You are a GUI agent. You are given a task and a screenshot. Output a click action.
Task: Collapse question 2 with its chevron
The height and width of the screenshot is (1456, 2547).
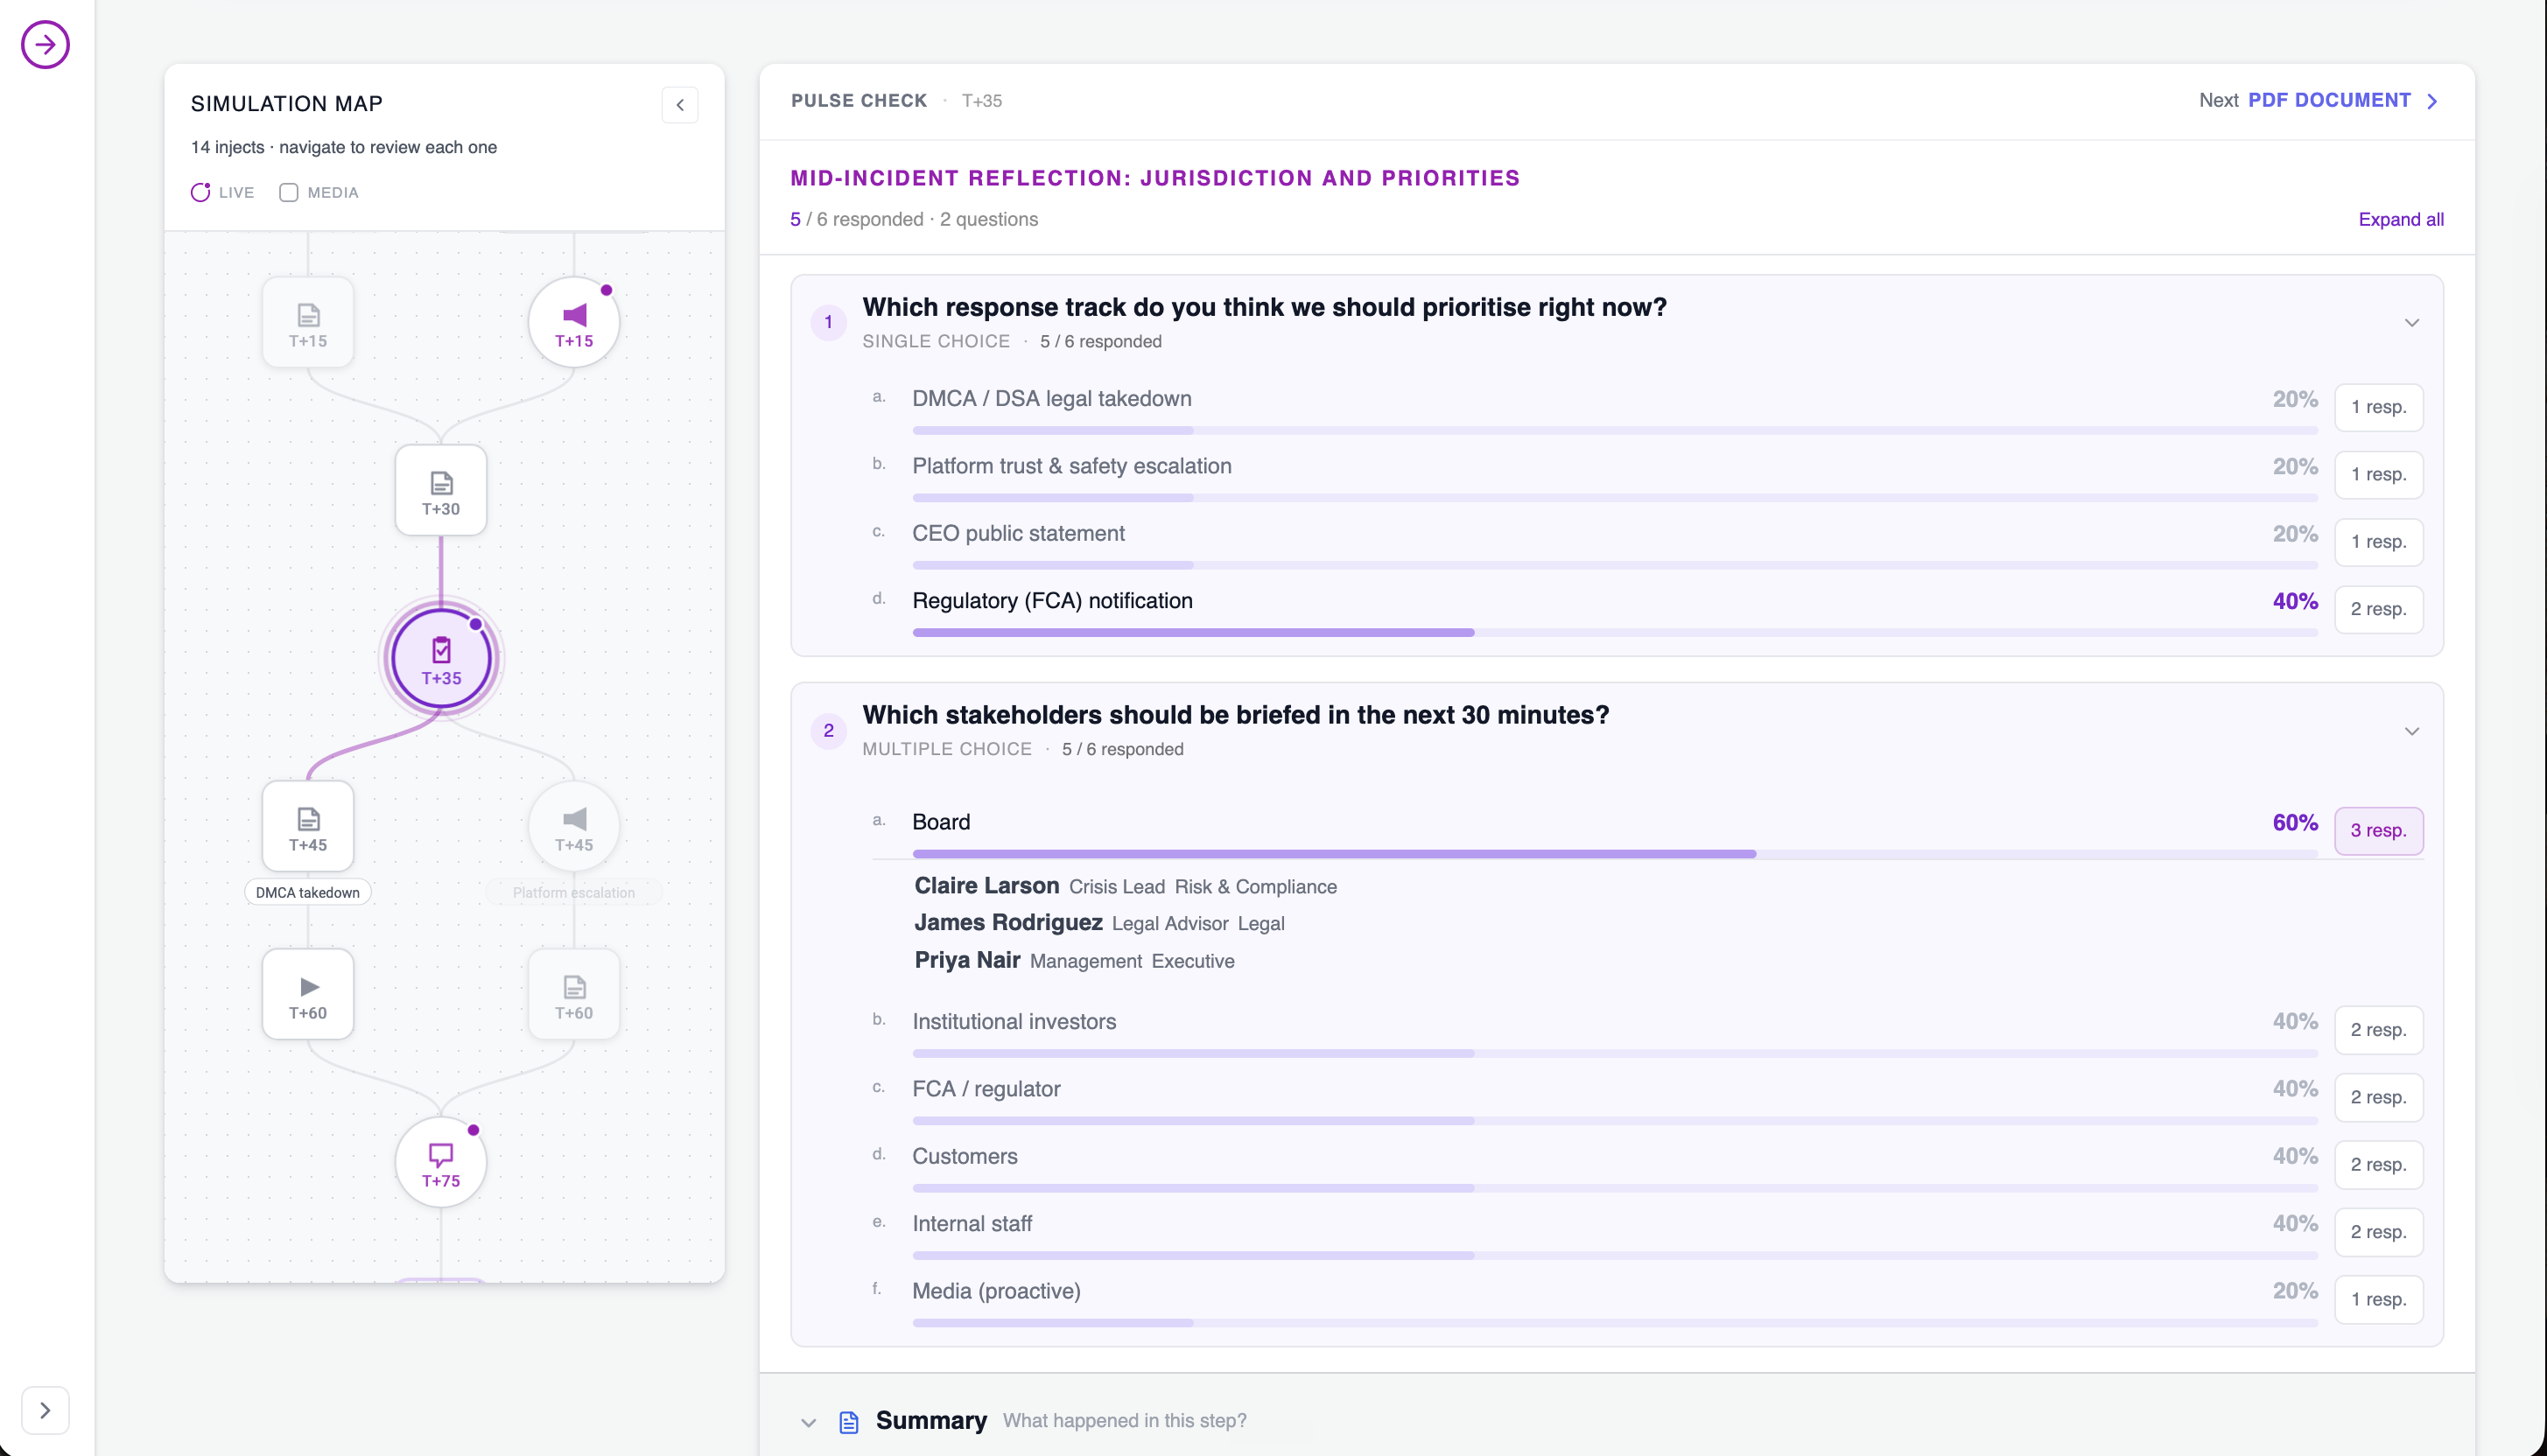pyautogui.click(x=2412, y=731)
